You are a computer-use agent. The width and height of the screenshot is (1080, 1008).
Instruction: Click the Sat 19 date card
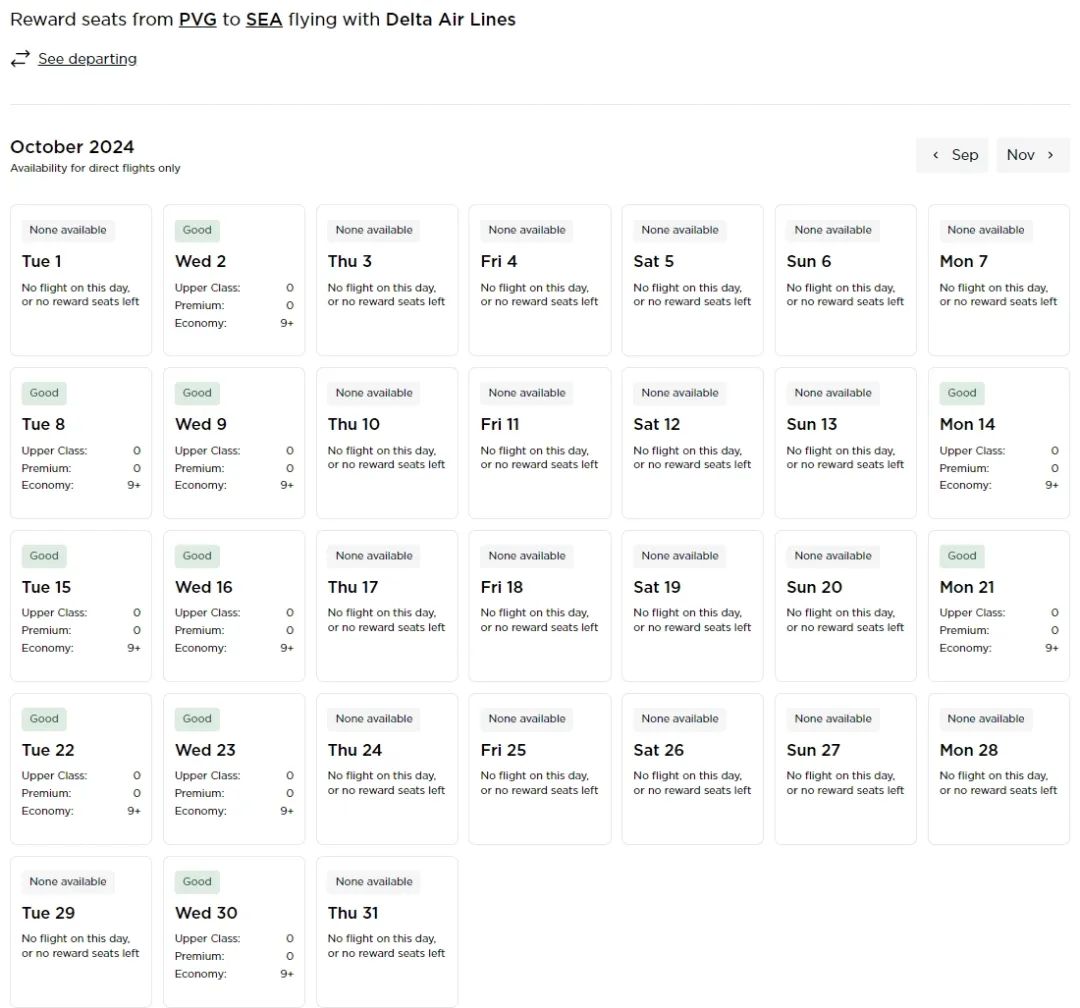click(x=692, y=606)
